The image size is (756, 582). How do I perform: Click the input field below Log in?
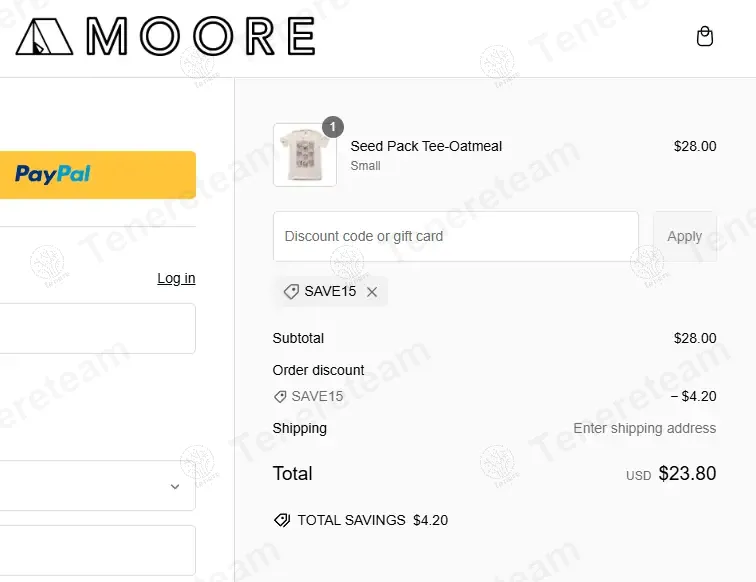coord(97,329)
